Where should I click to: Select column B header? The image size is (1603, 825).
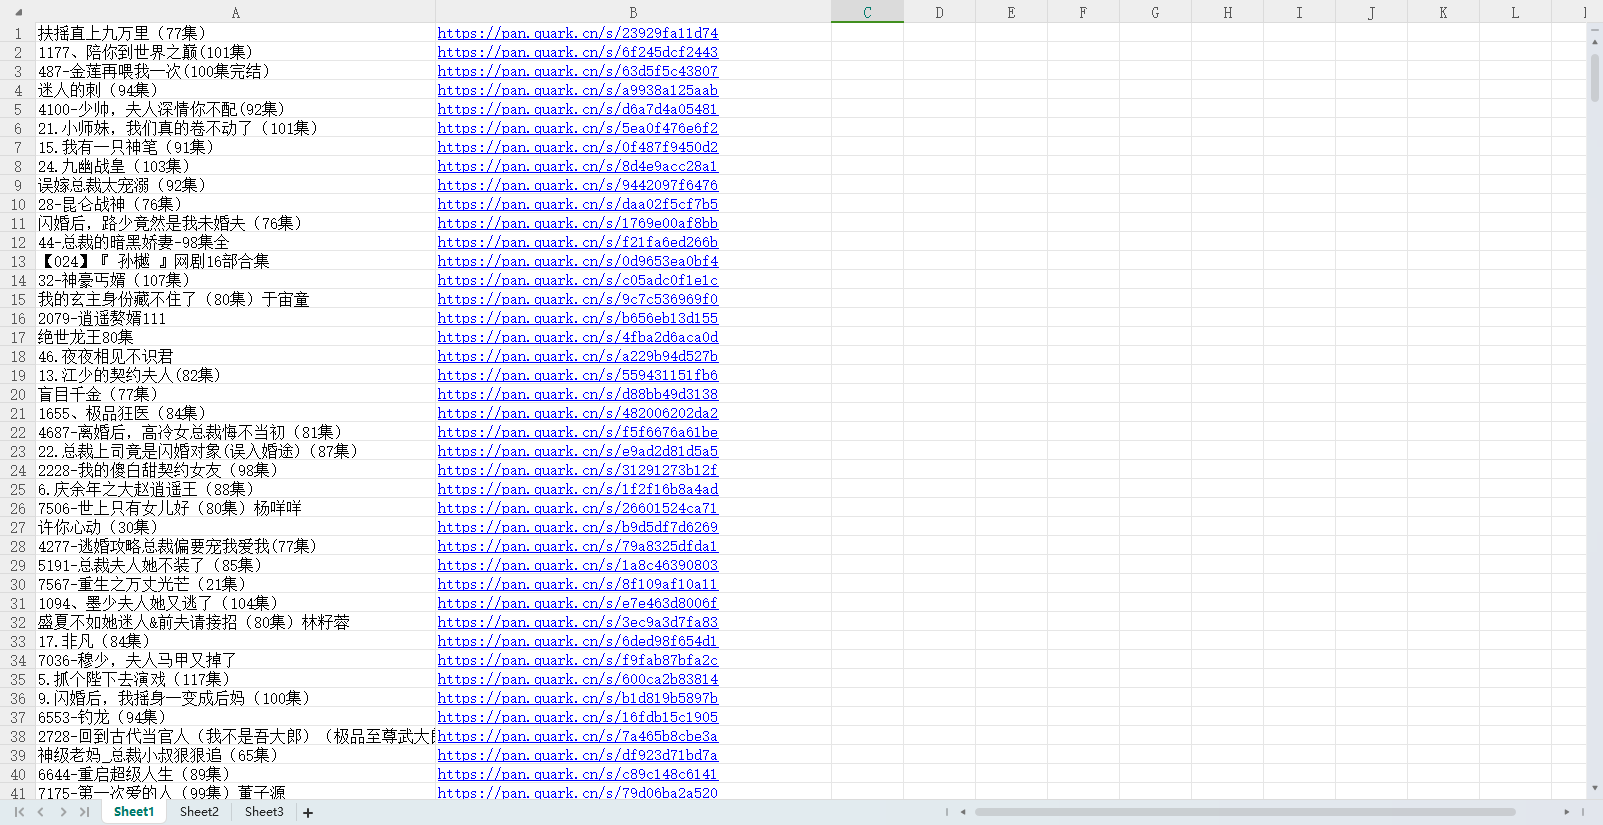pos(633,13)
